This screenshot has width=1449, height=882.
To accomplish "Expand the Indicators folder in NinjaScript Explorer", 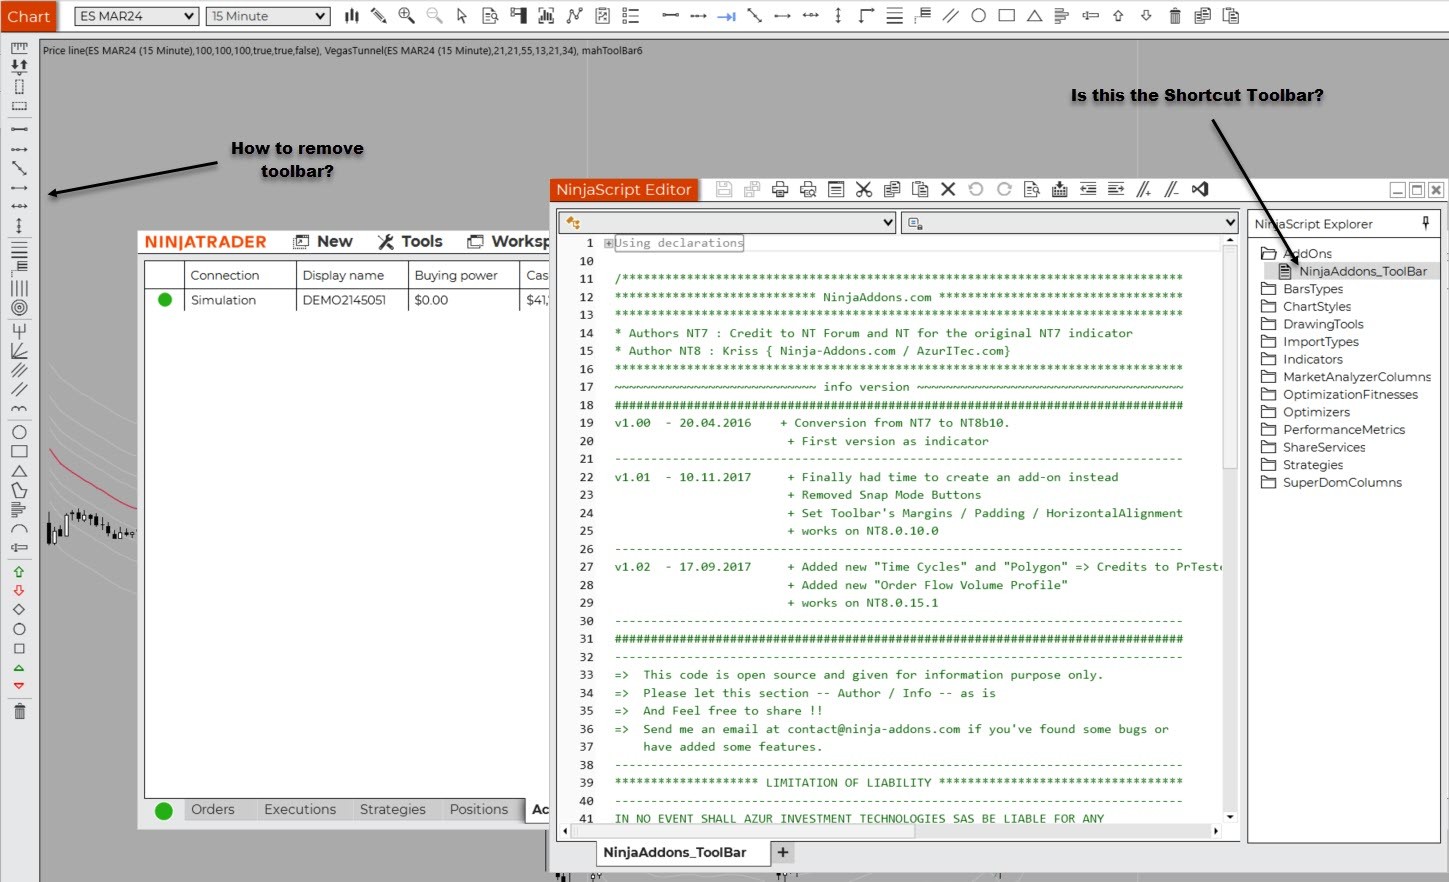I will [x=1268, y=359].
